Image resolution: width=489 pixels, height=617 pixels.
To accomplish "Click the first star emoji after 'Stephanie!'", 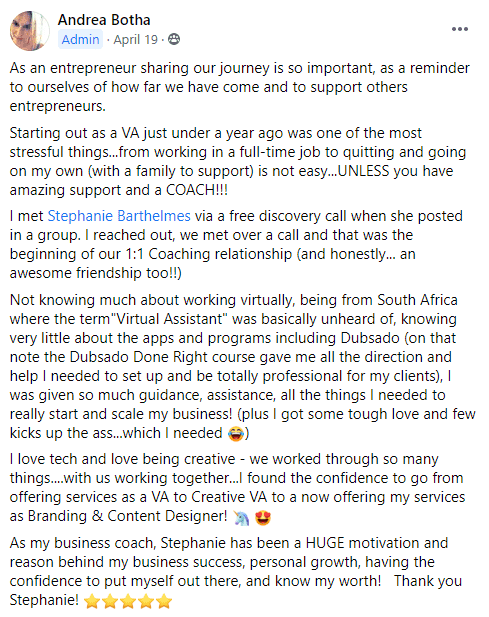I will (92, 601).
